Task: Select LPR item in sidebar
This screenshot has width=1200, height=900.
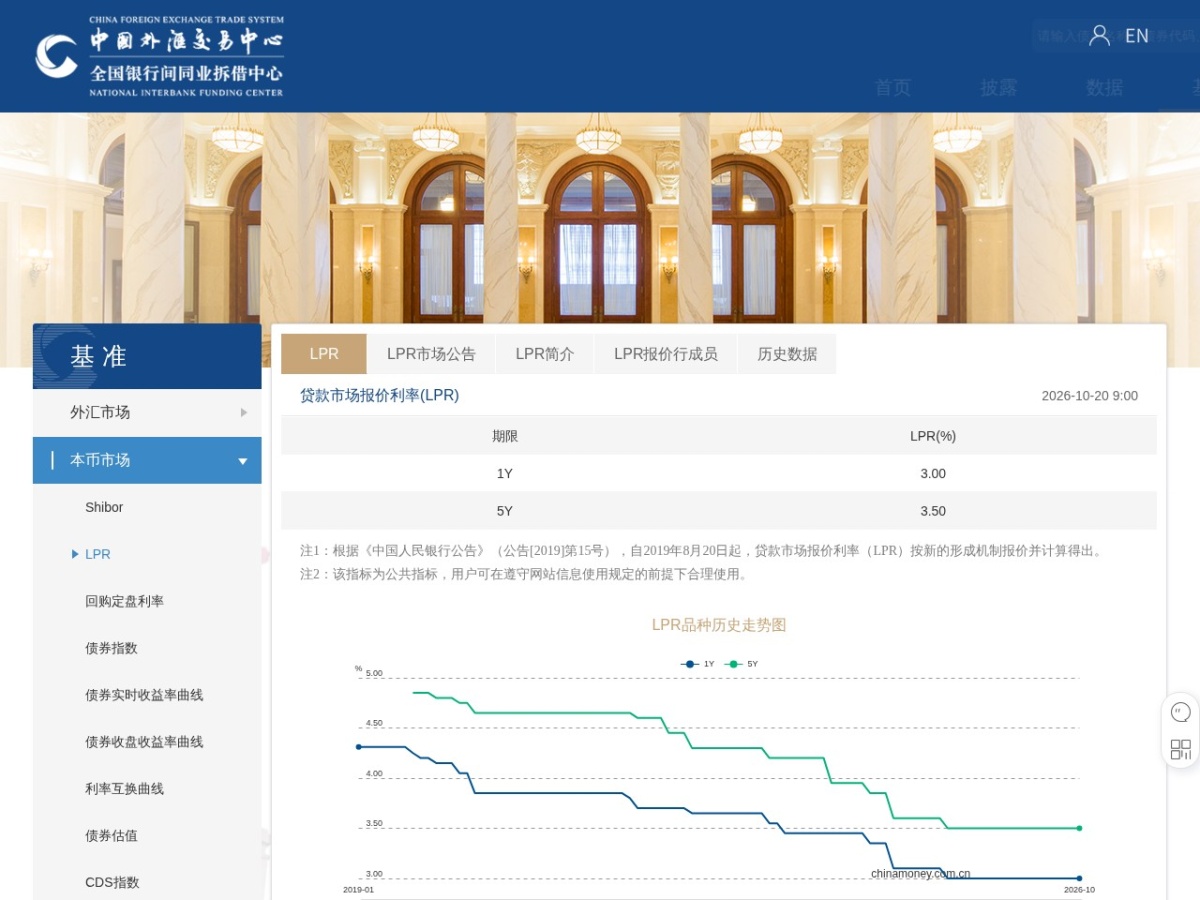Action: click(x=98, y=554)
